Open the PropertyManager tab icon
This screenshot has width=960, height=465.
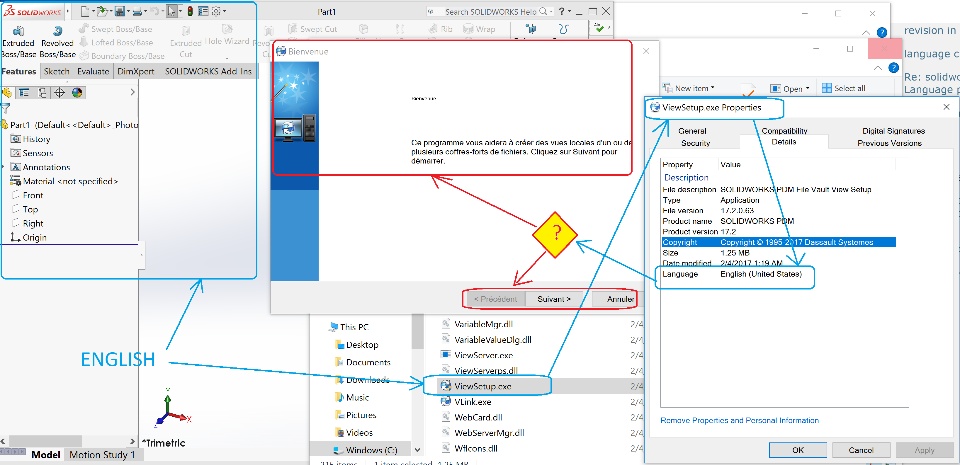coord(24,93)
